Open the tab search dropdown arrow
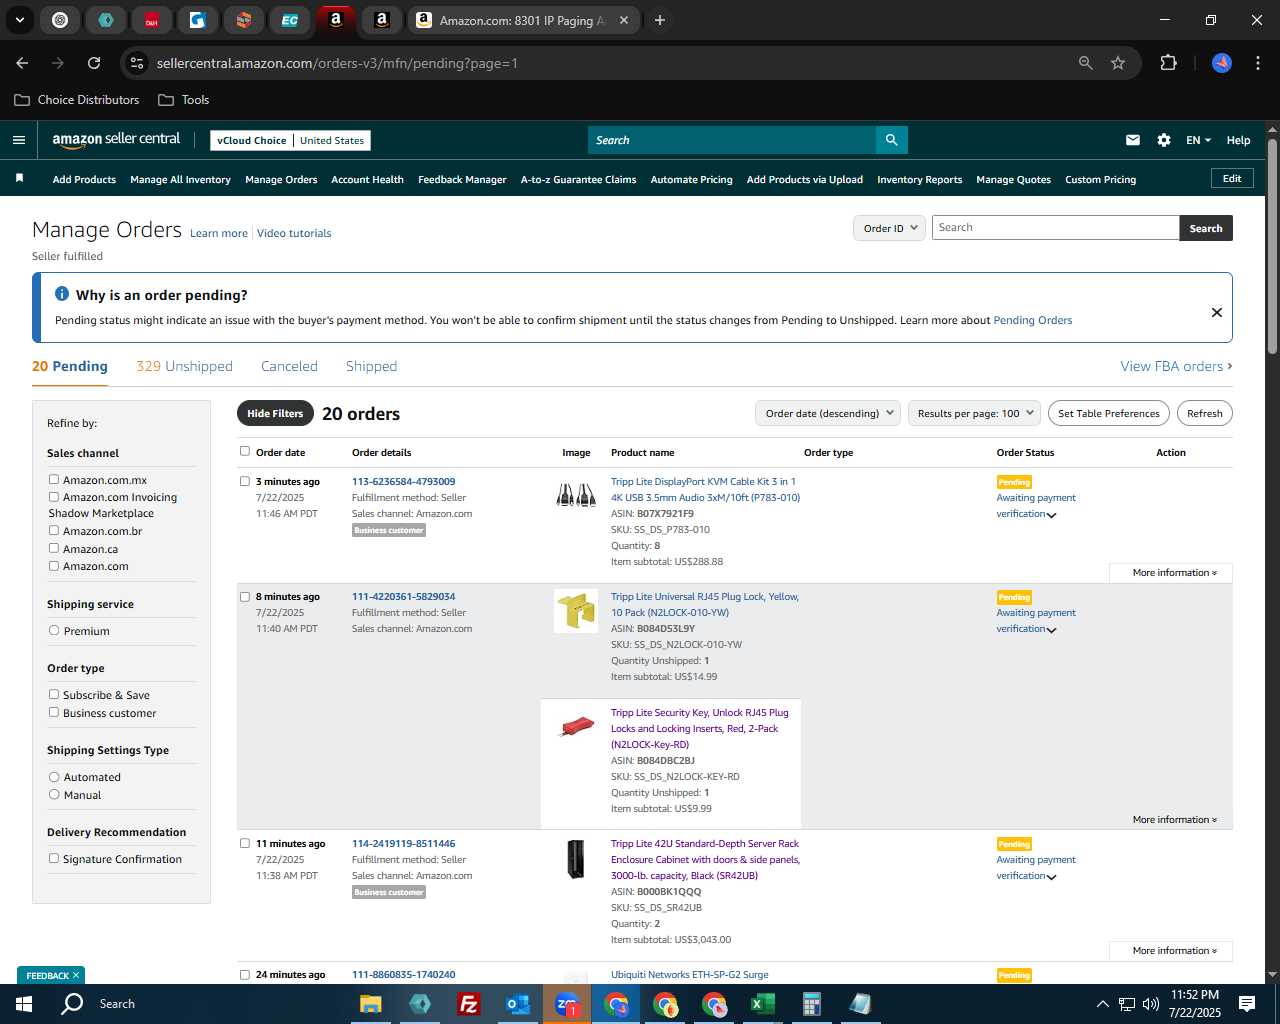1280x1024 pixels. point(19,20)
